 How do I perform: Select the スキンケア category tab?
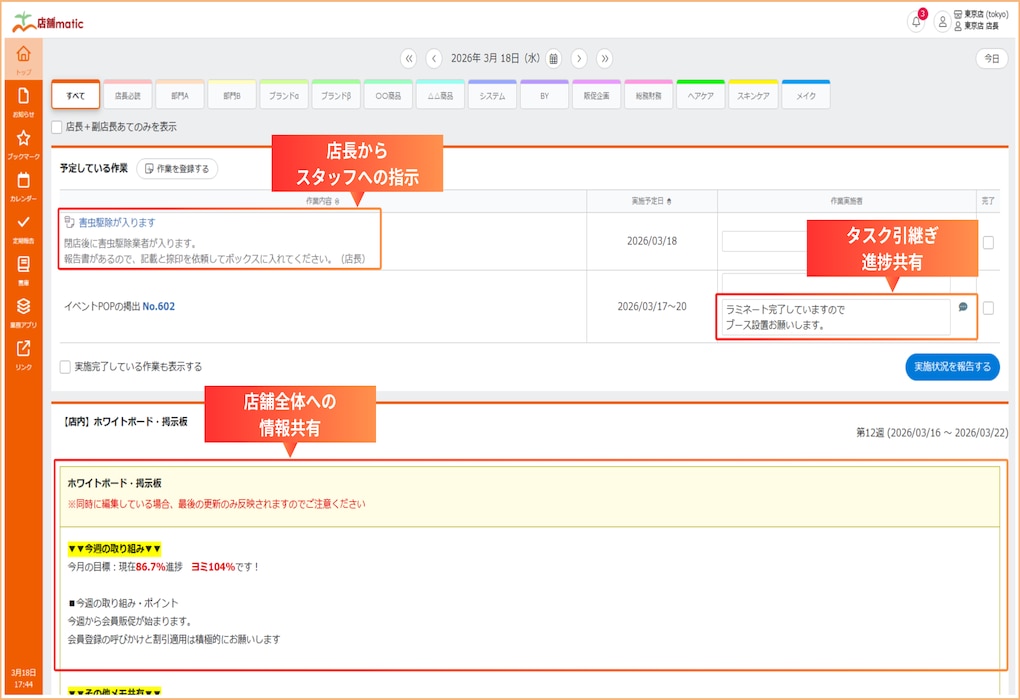click(753, 96)
